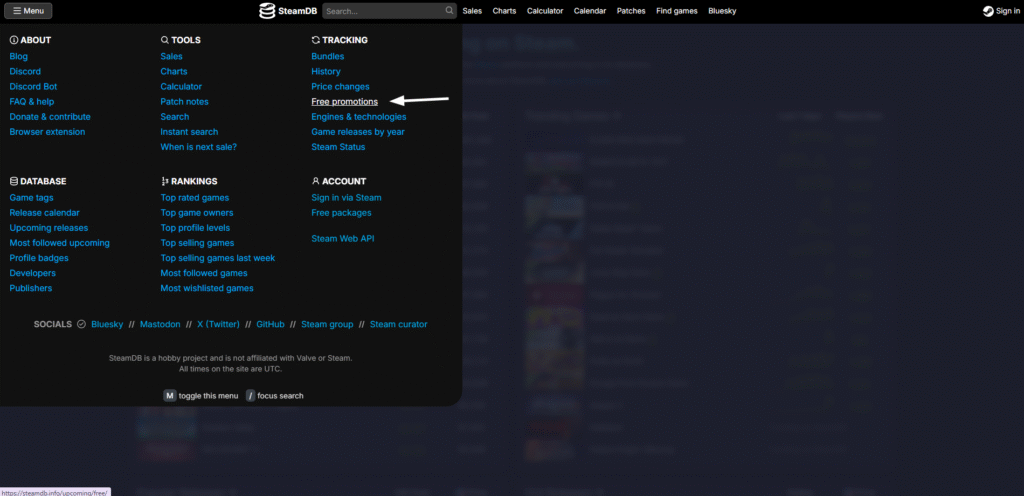Click the SteamDB logo icon

coord(267,11)
